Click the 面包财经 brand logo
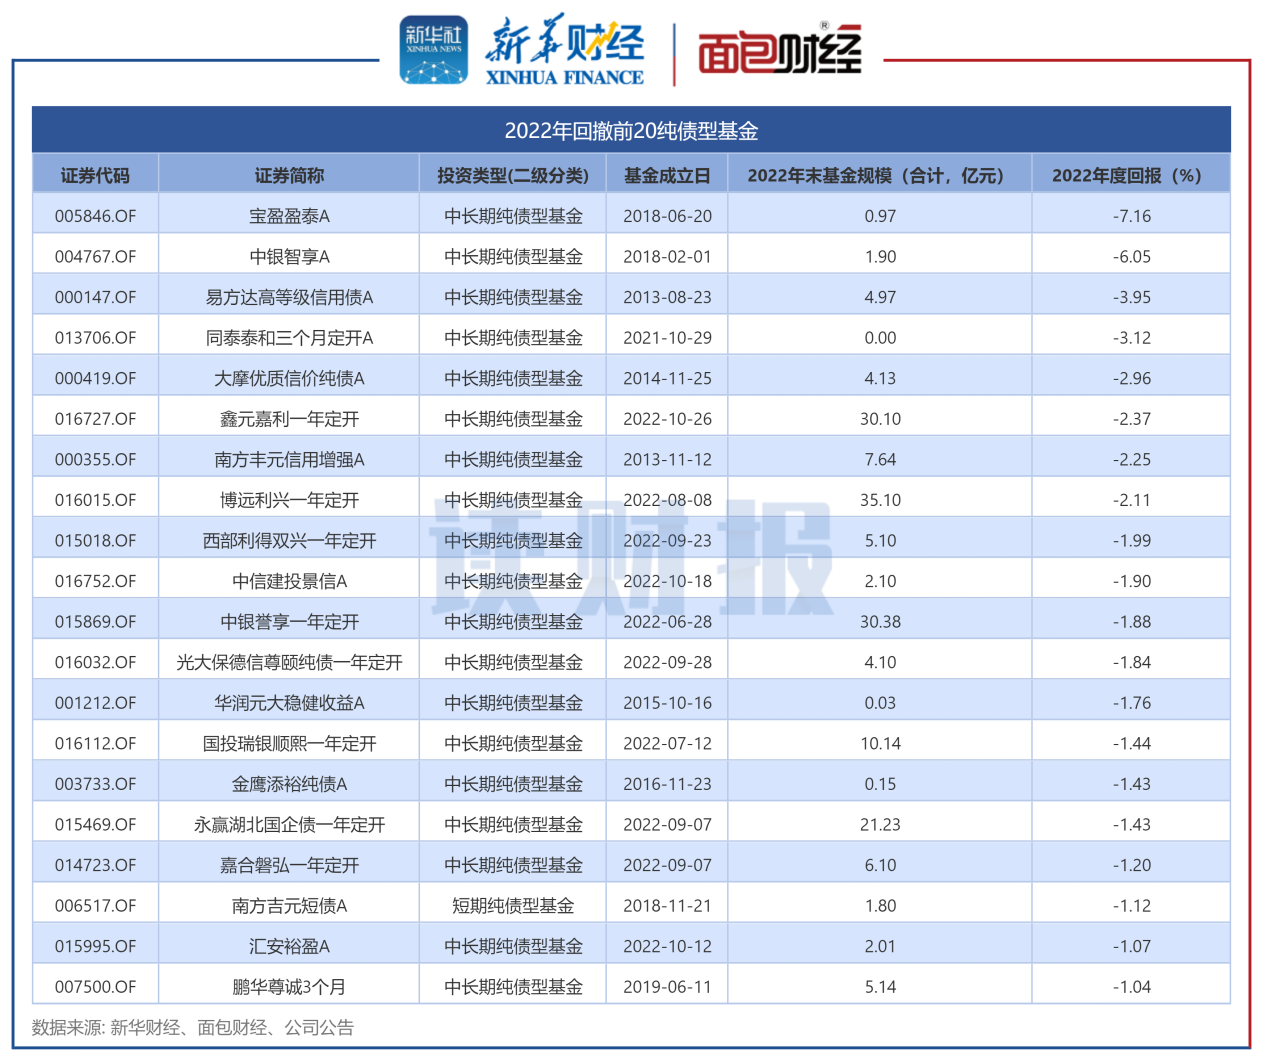The width and height of the screenshot is (1263, 1062). pyautogui.click(x=779, y=49)
